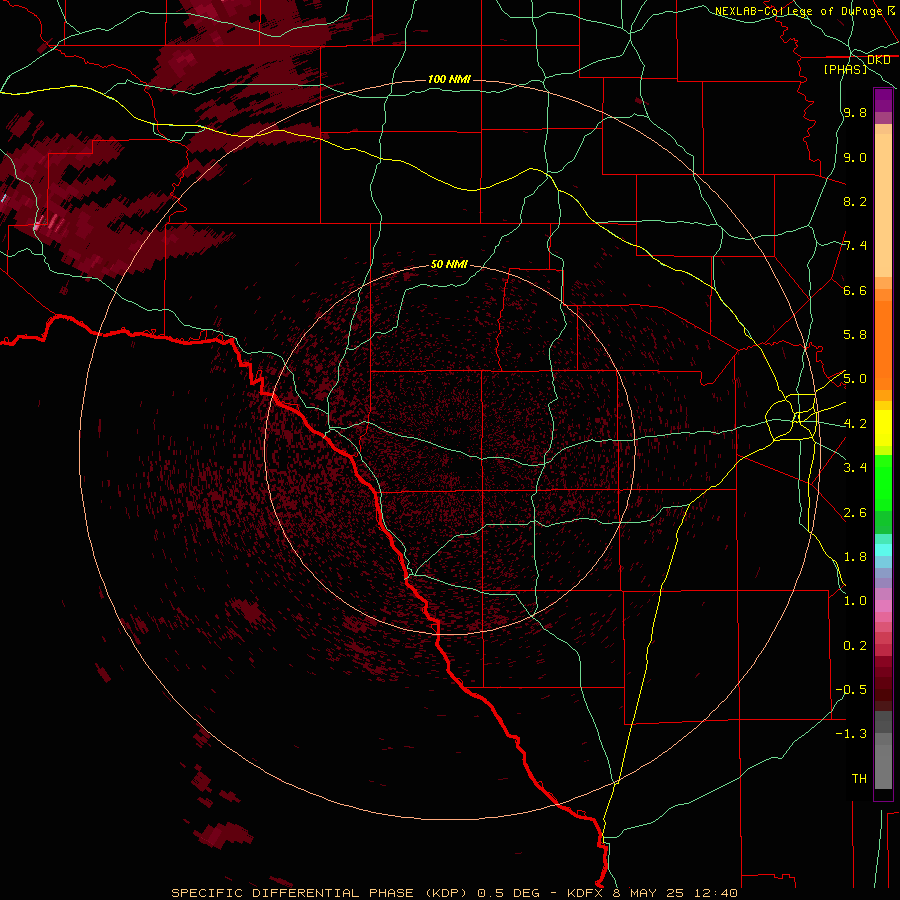Click the 5.0 value on color scale
The width and height of the screenshot is (900, 900).
[855, 379]
